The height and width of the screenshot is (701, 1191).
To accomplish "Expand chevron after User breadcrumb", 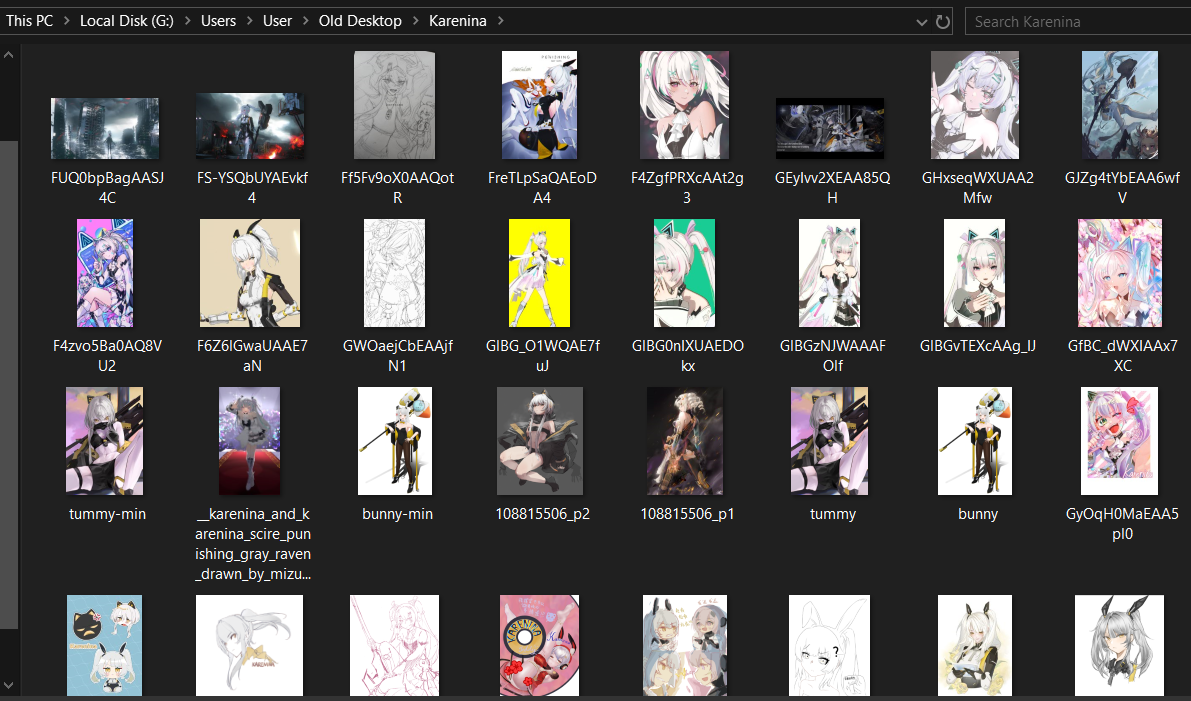I will point(305,21).
